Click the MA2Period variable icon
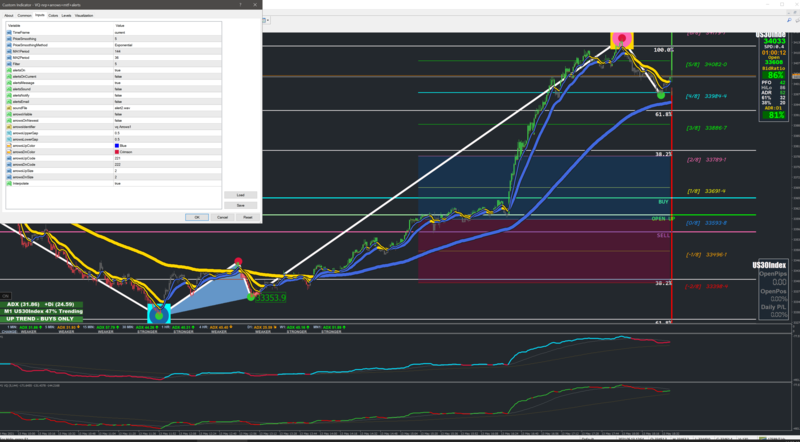The width and height of the screenshot is (800, 442). [x=9, y=58]
